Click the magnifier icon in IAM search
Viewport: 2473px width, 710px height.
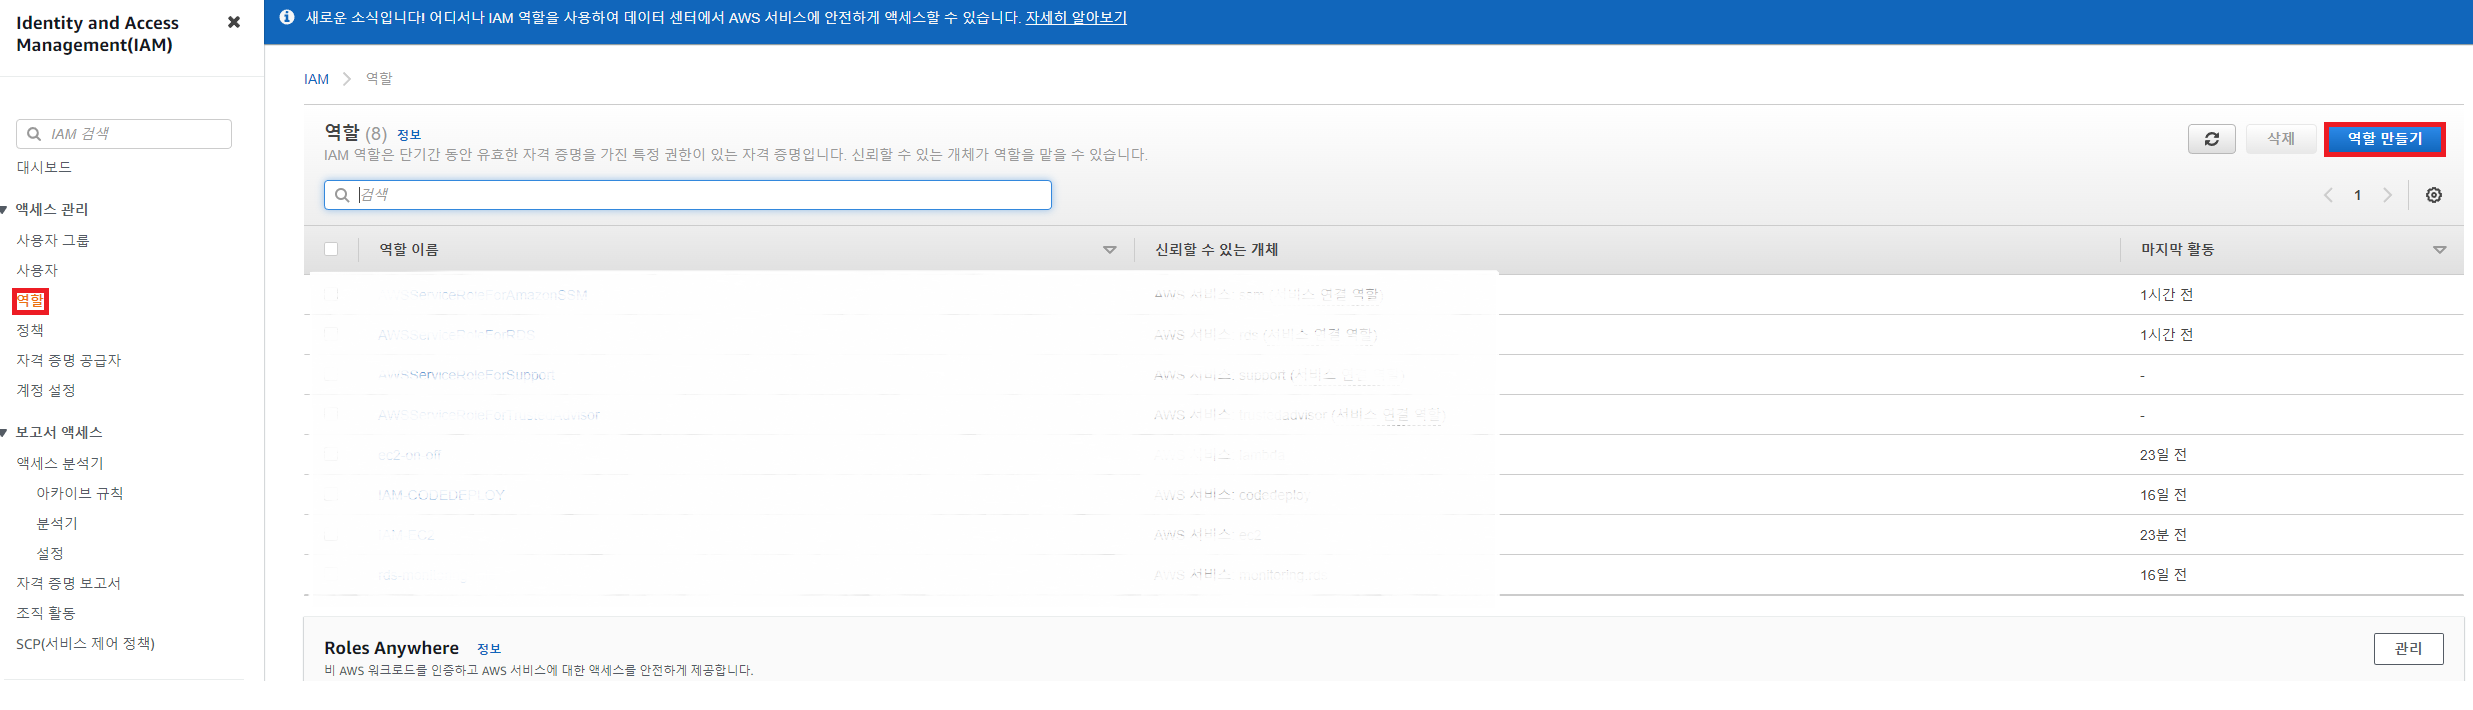click(x=34, y=134)
